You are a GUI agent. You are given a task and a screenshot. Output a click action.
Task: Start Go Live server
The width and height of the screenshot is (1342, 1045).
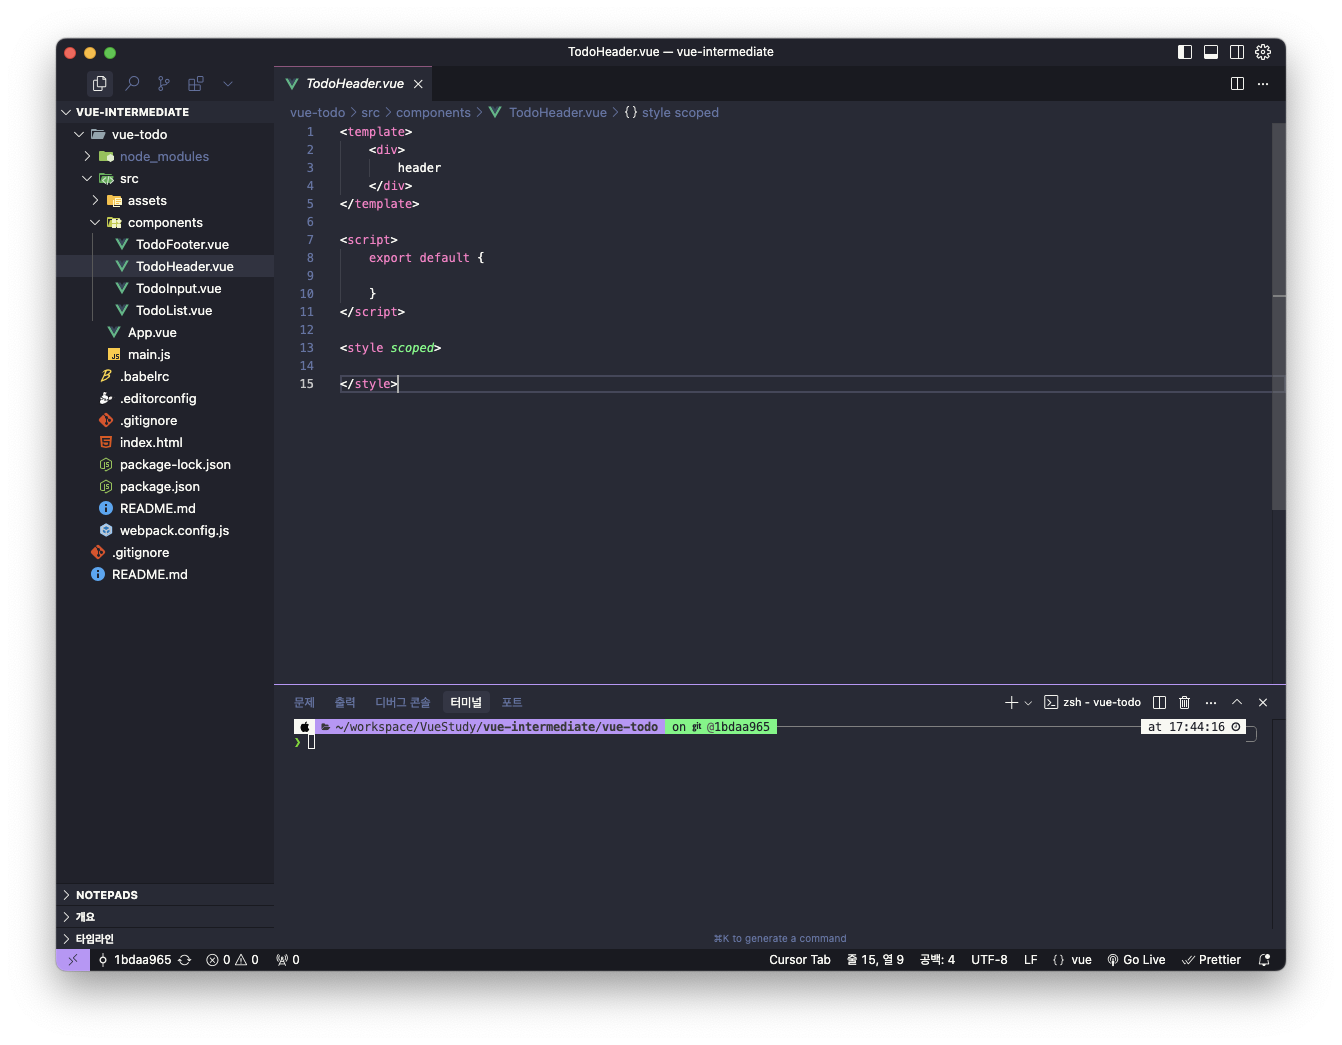click(1136, 960)
